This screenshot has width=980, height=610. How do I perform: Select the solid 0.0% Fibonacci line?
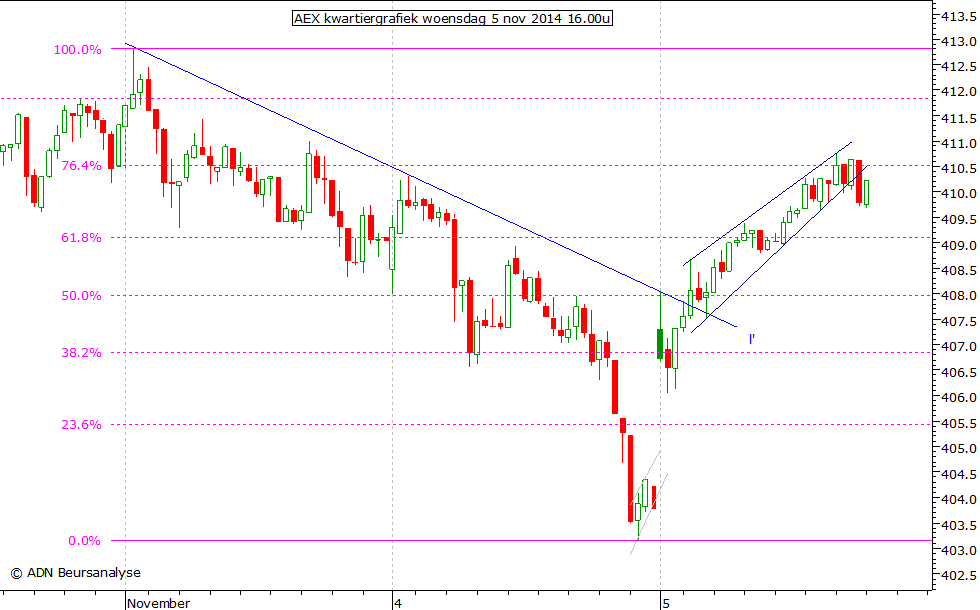522,541
